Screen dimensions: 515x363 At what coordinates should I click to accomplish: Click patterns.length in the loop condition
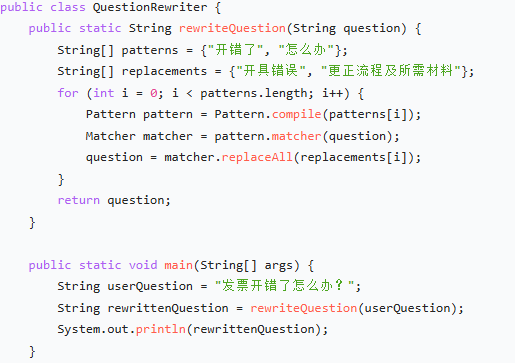pyautogui.click(x=253, y=93)
